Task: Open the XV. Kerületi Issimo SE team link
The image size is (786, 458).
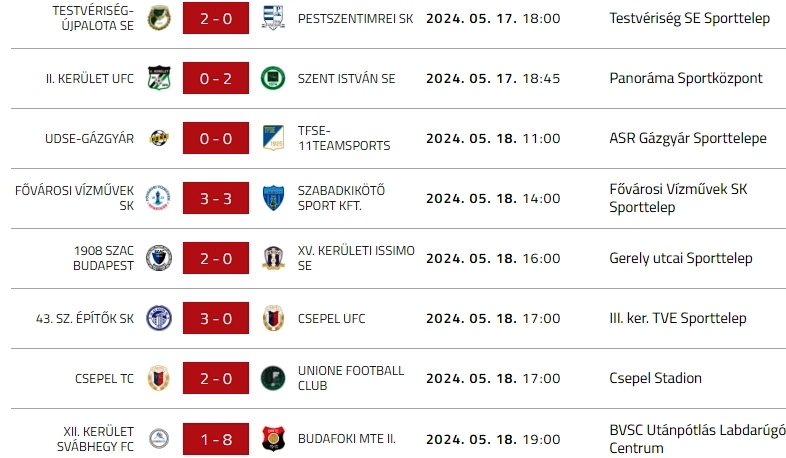Action: click(x=355, y=258)
